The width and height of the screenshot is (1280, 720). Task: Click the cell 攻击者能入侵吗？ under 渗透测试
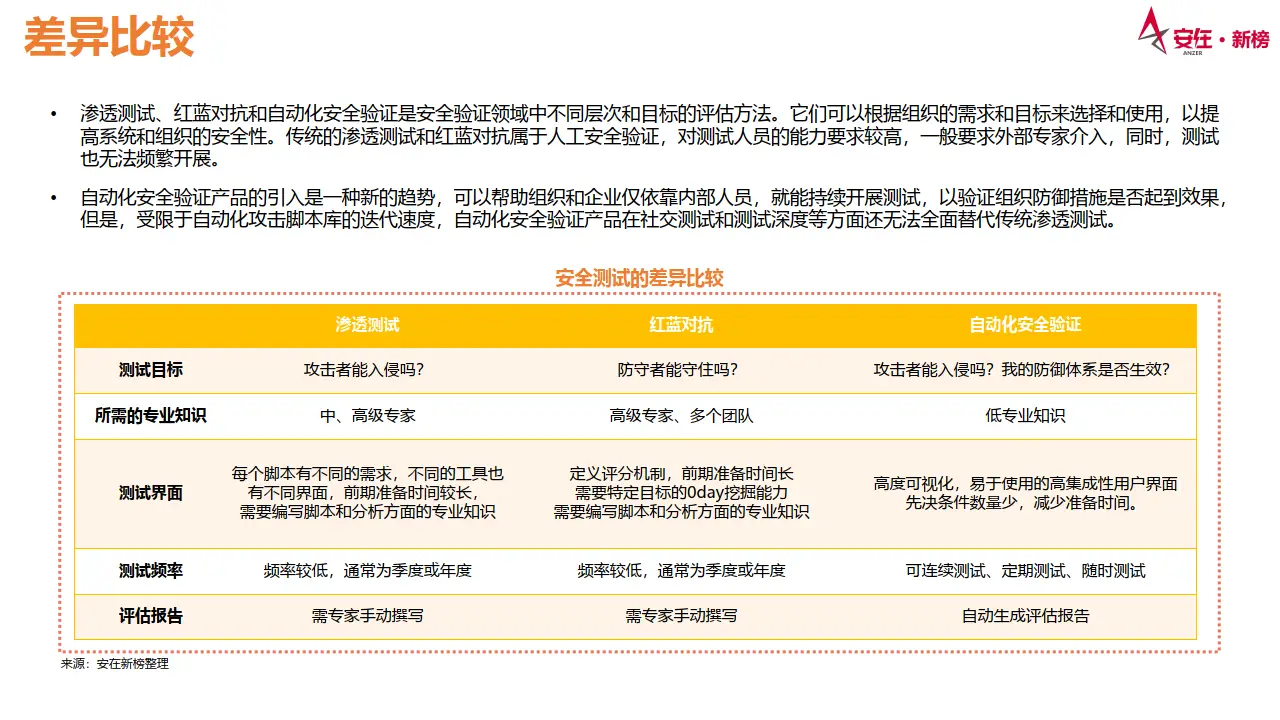tap(367, 370)
